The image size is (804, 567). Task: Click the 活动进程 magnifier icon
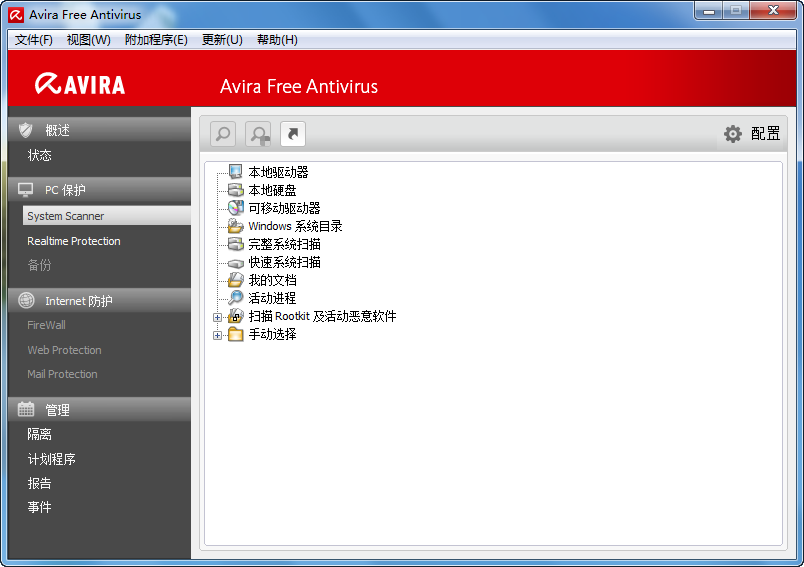[x=235, y=298]
